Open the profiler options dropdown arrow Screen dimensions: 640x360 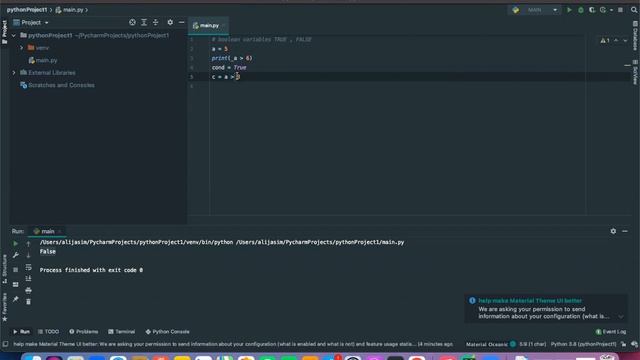[x=611, y=10]
